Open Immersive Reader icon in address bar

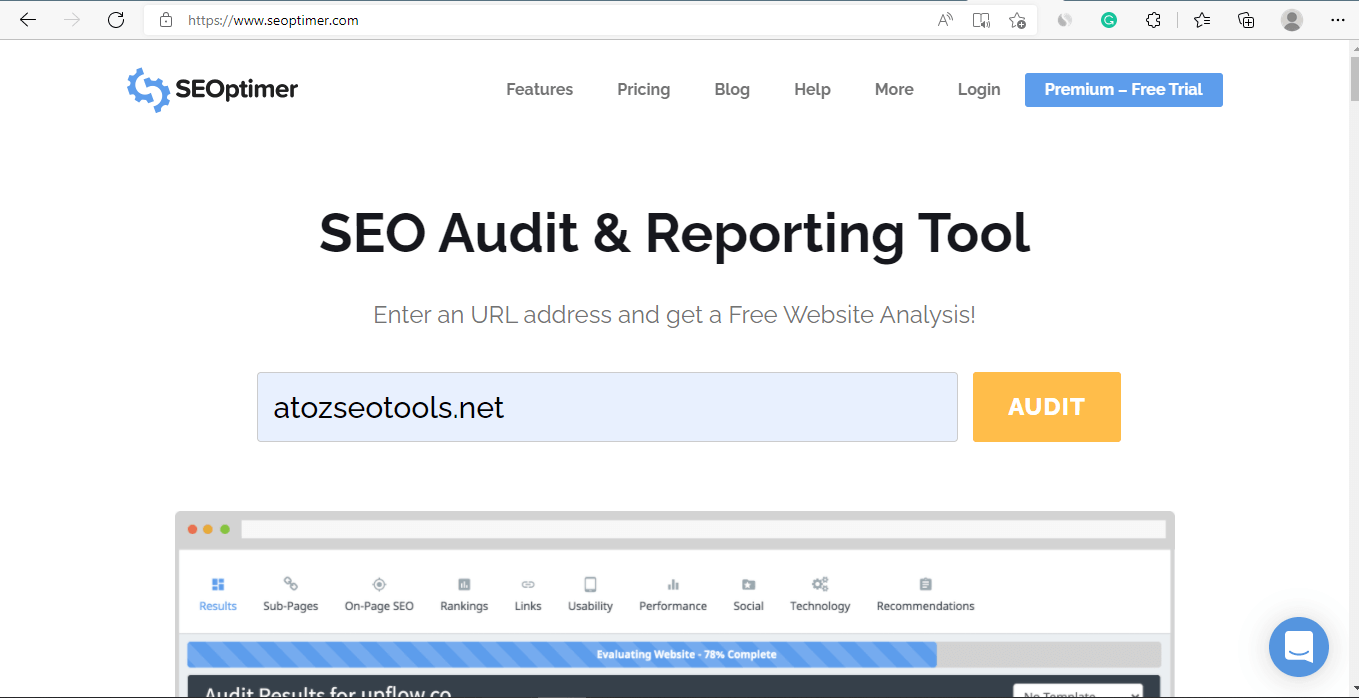(x=981, y=20)
